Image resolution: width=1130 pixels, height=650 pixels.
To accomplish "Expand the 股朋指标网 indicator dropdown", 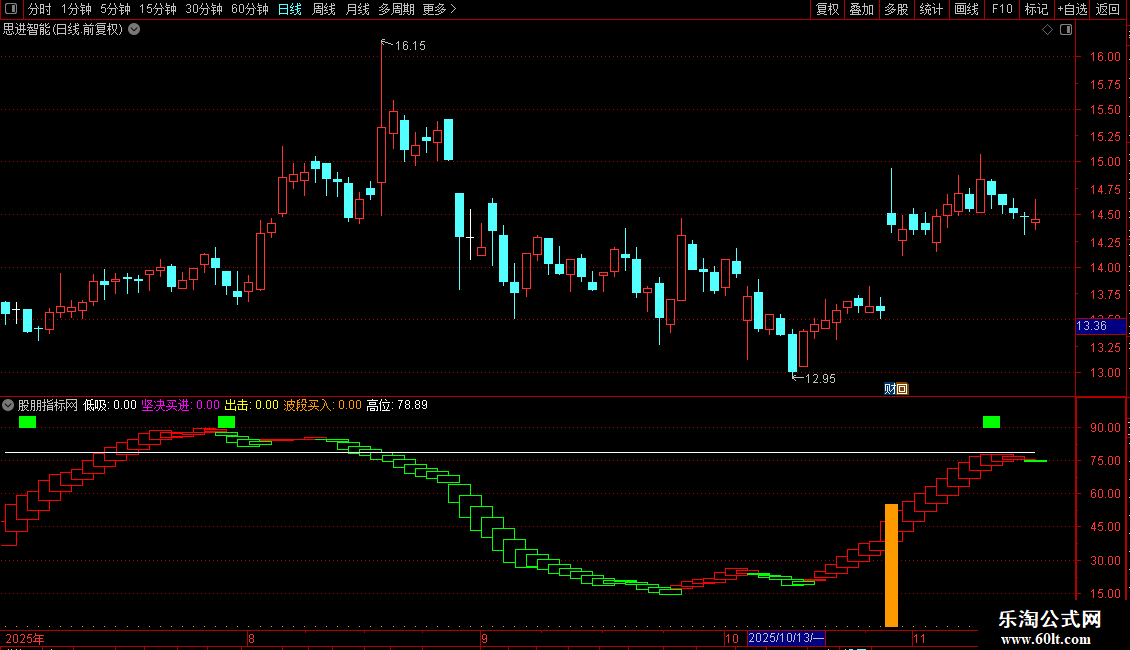I will pos(8,405).
